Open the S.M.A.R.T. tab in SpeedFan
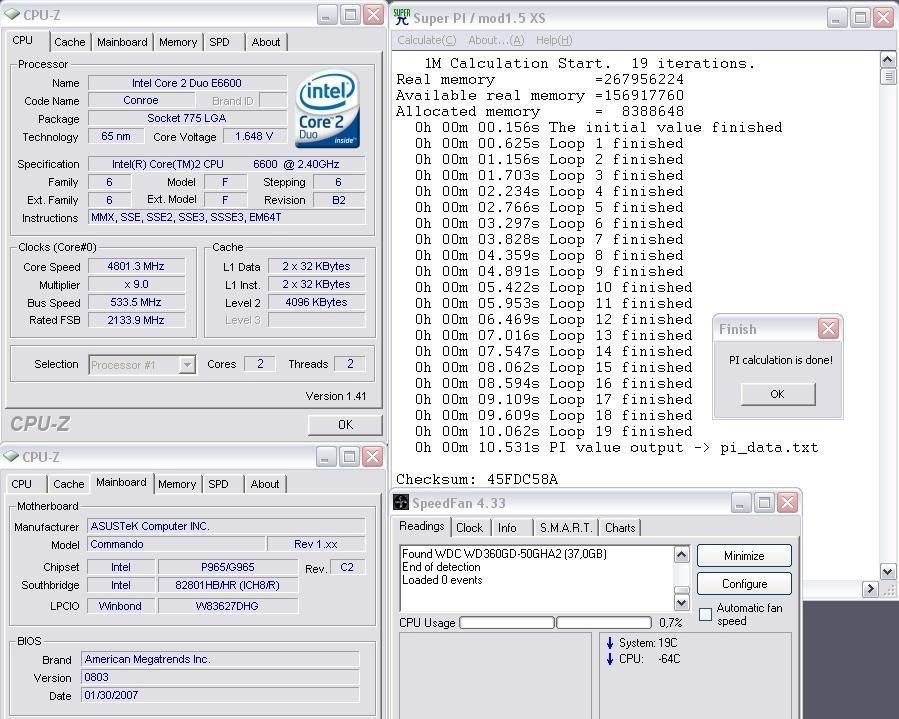Screen dimensions: 899x719 565,527
